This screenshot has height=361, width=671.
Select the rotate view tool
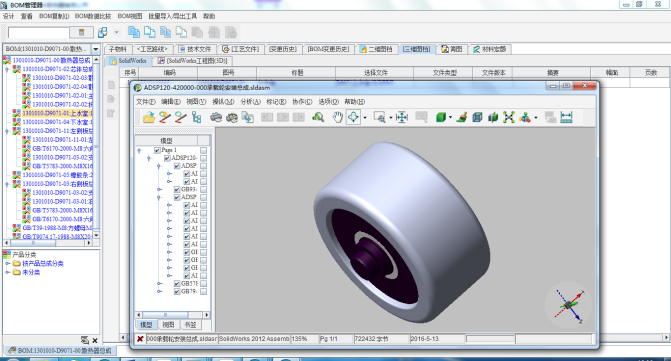click(x=353, y=117)
